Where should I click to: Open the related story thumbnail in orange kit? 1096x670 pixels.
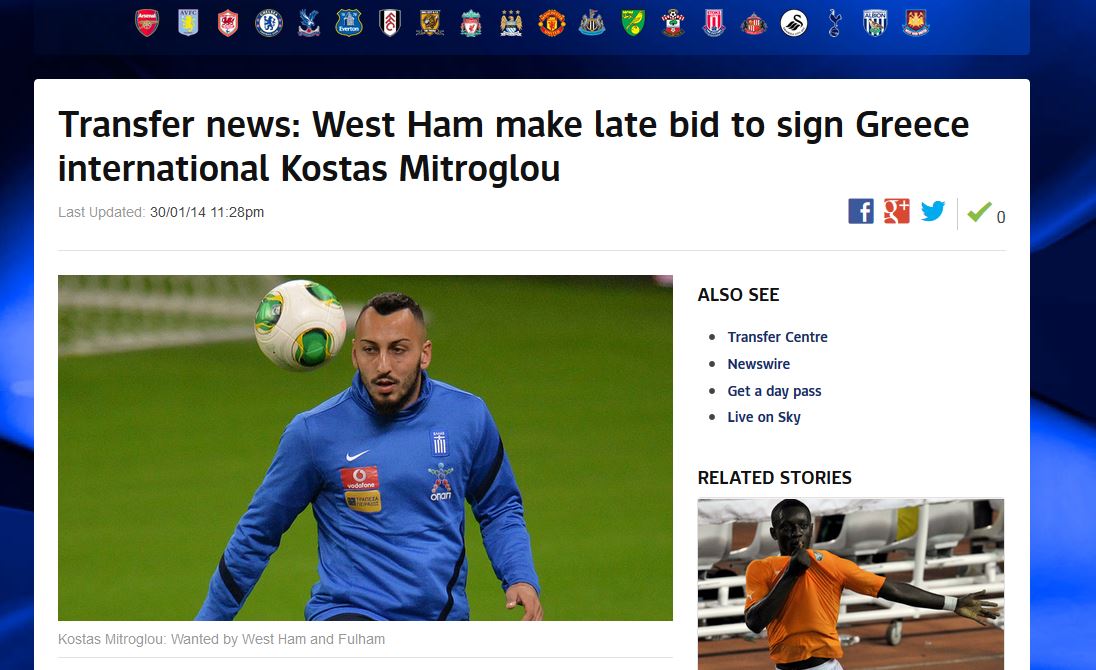click(x=851, y=584)
